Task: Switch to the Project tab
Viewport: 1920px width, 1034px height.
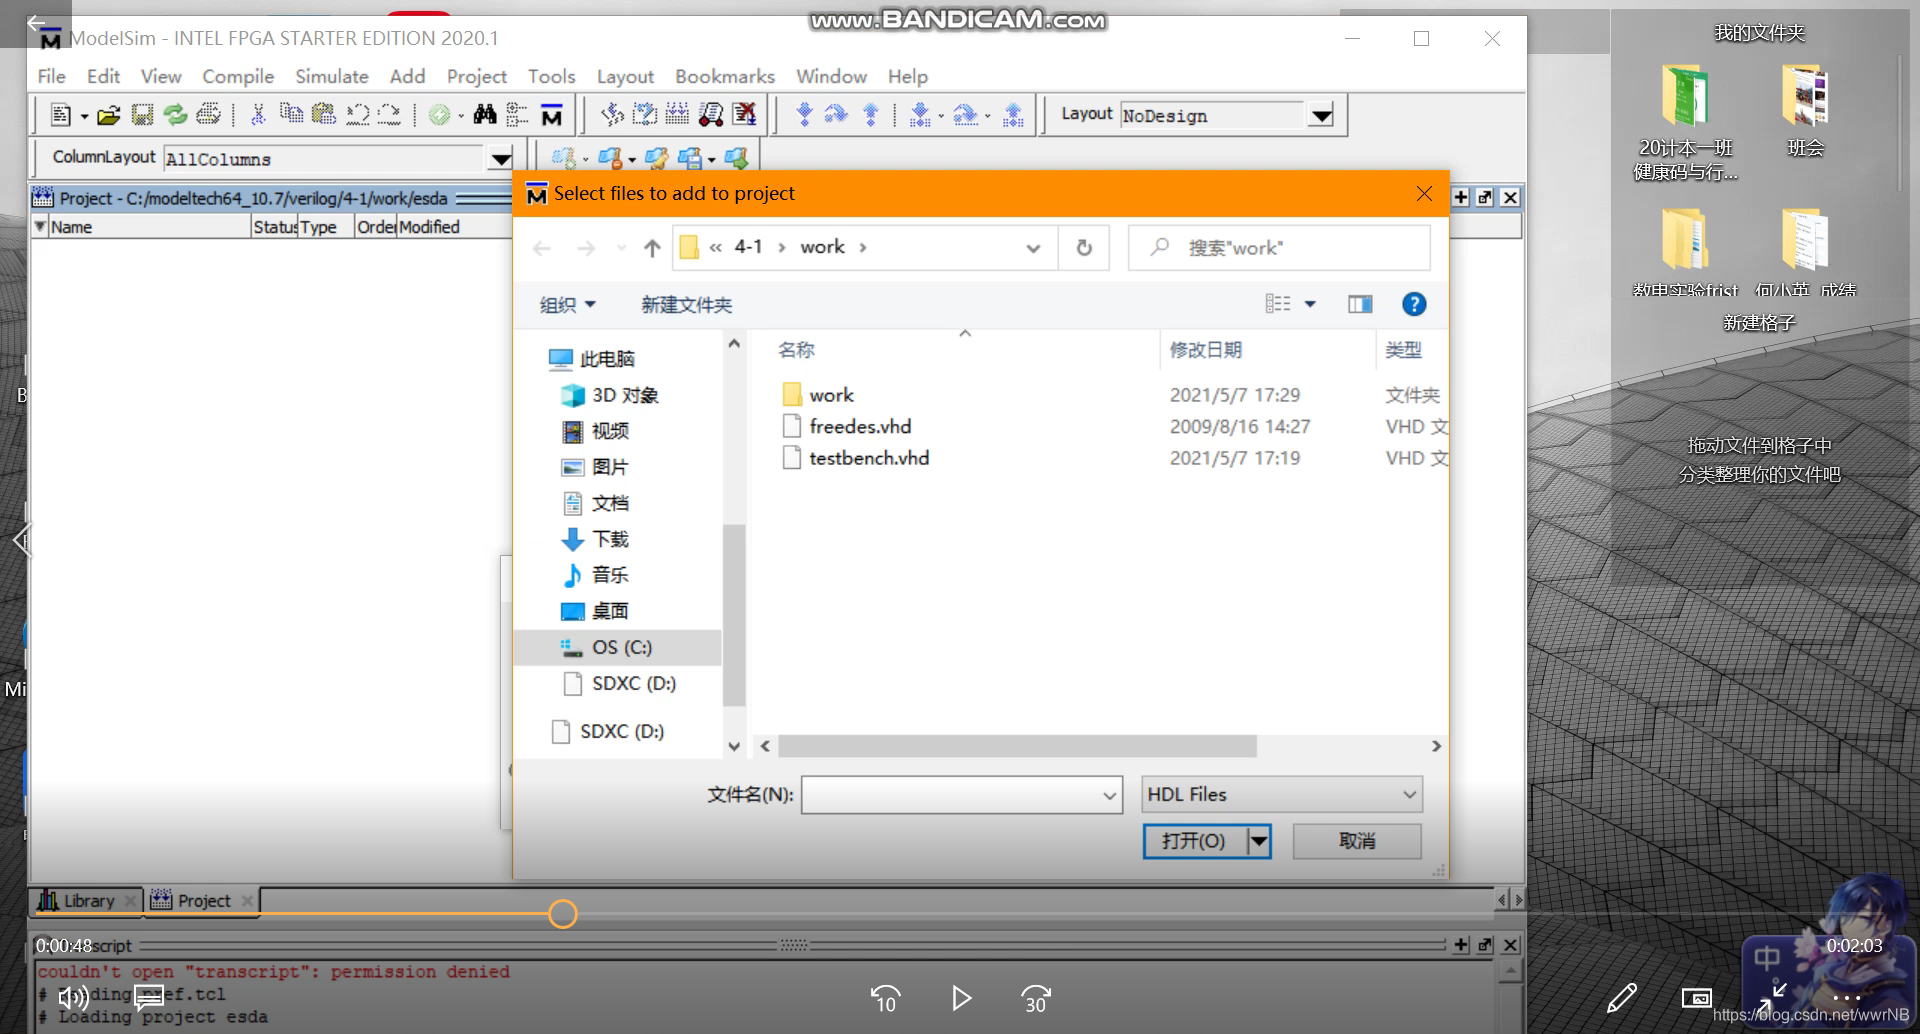Action: pos(203,901)
